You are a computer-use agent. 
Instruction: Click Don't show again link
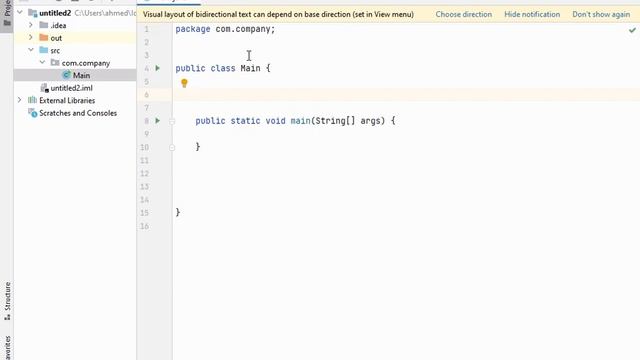601,14
